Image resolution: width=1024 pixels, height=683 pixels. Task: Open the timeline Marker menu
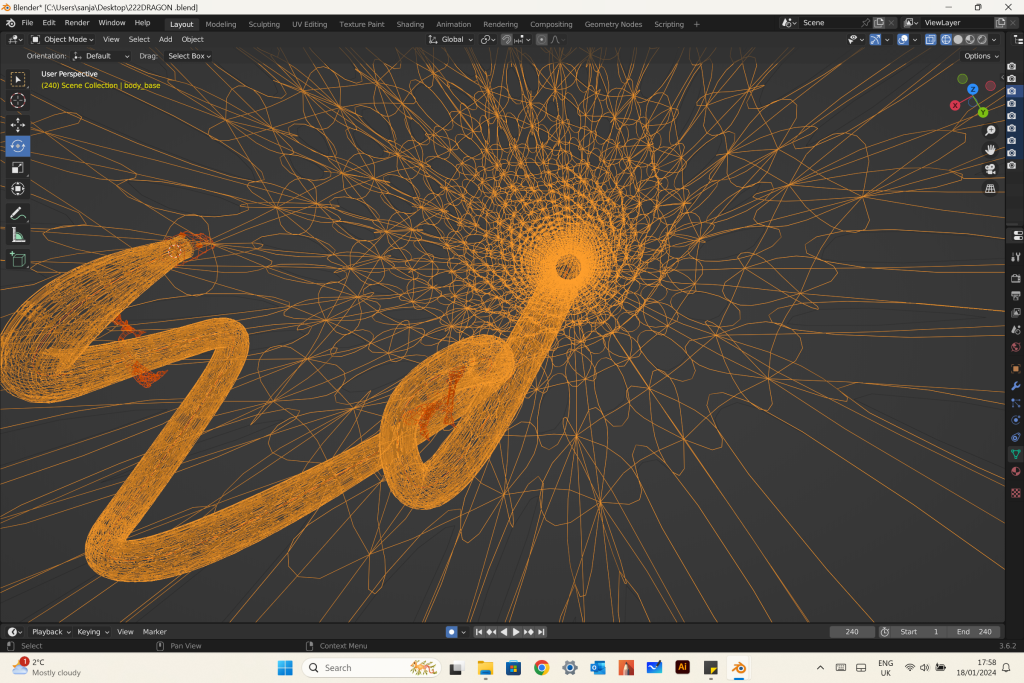155,632
